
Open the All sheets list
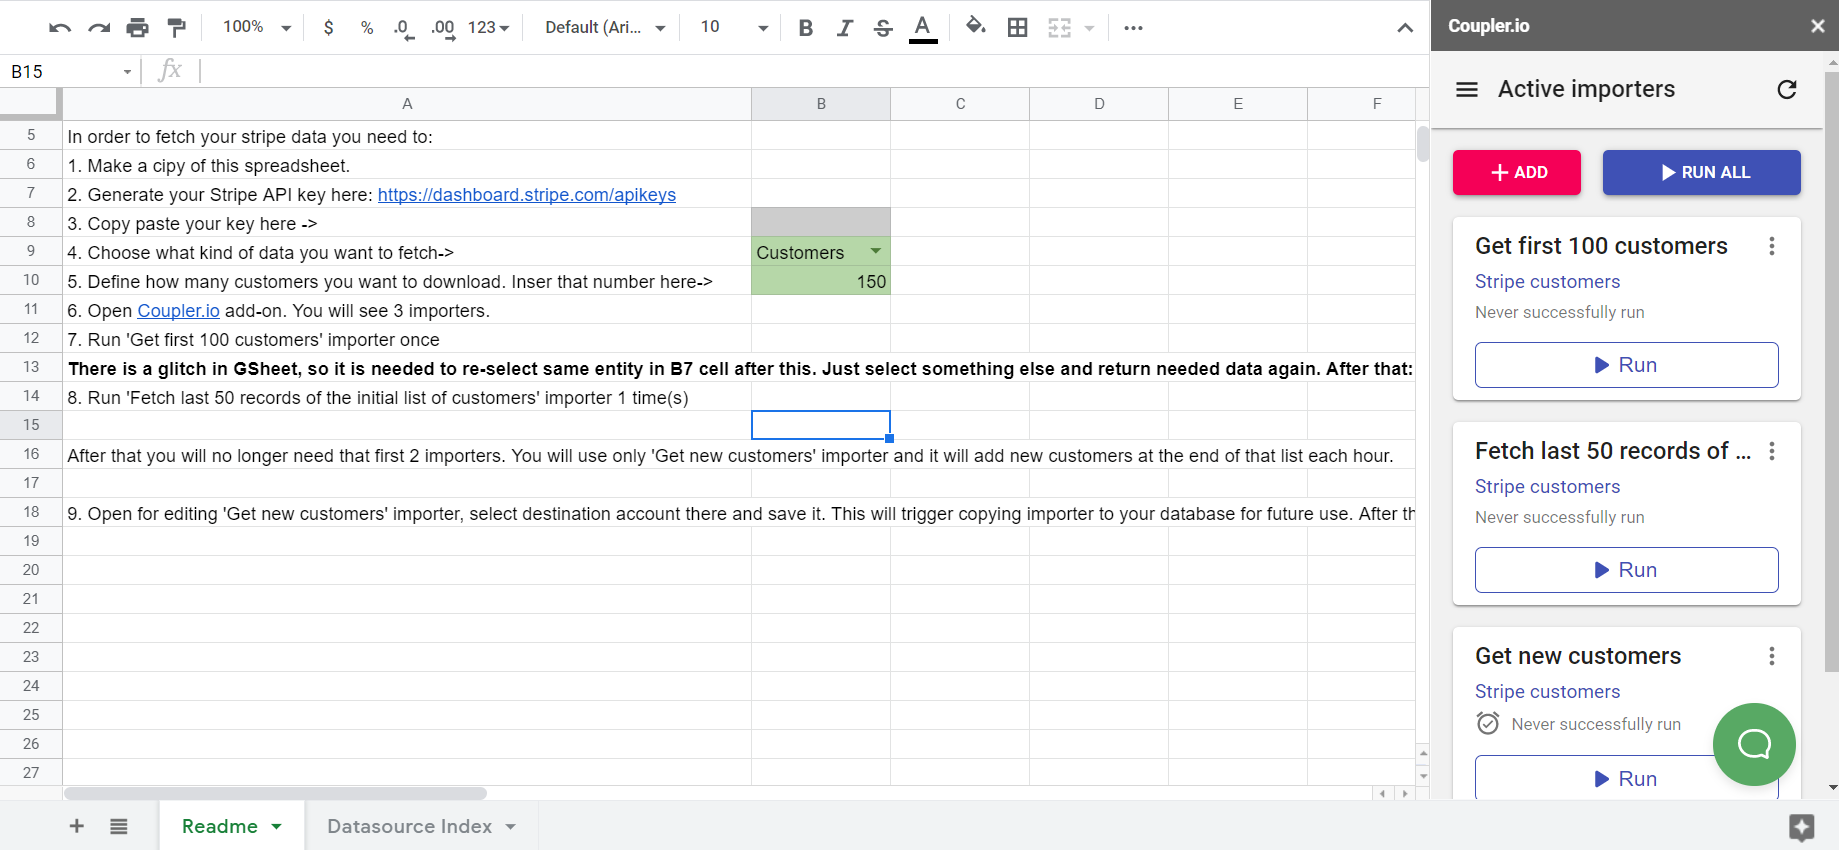[119, 826]
